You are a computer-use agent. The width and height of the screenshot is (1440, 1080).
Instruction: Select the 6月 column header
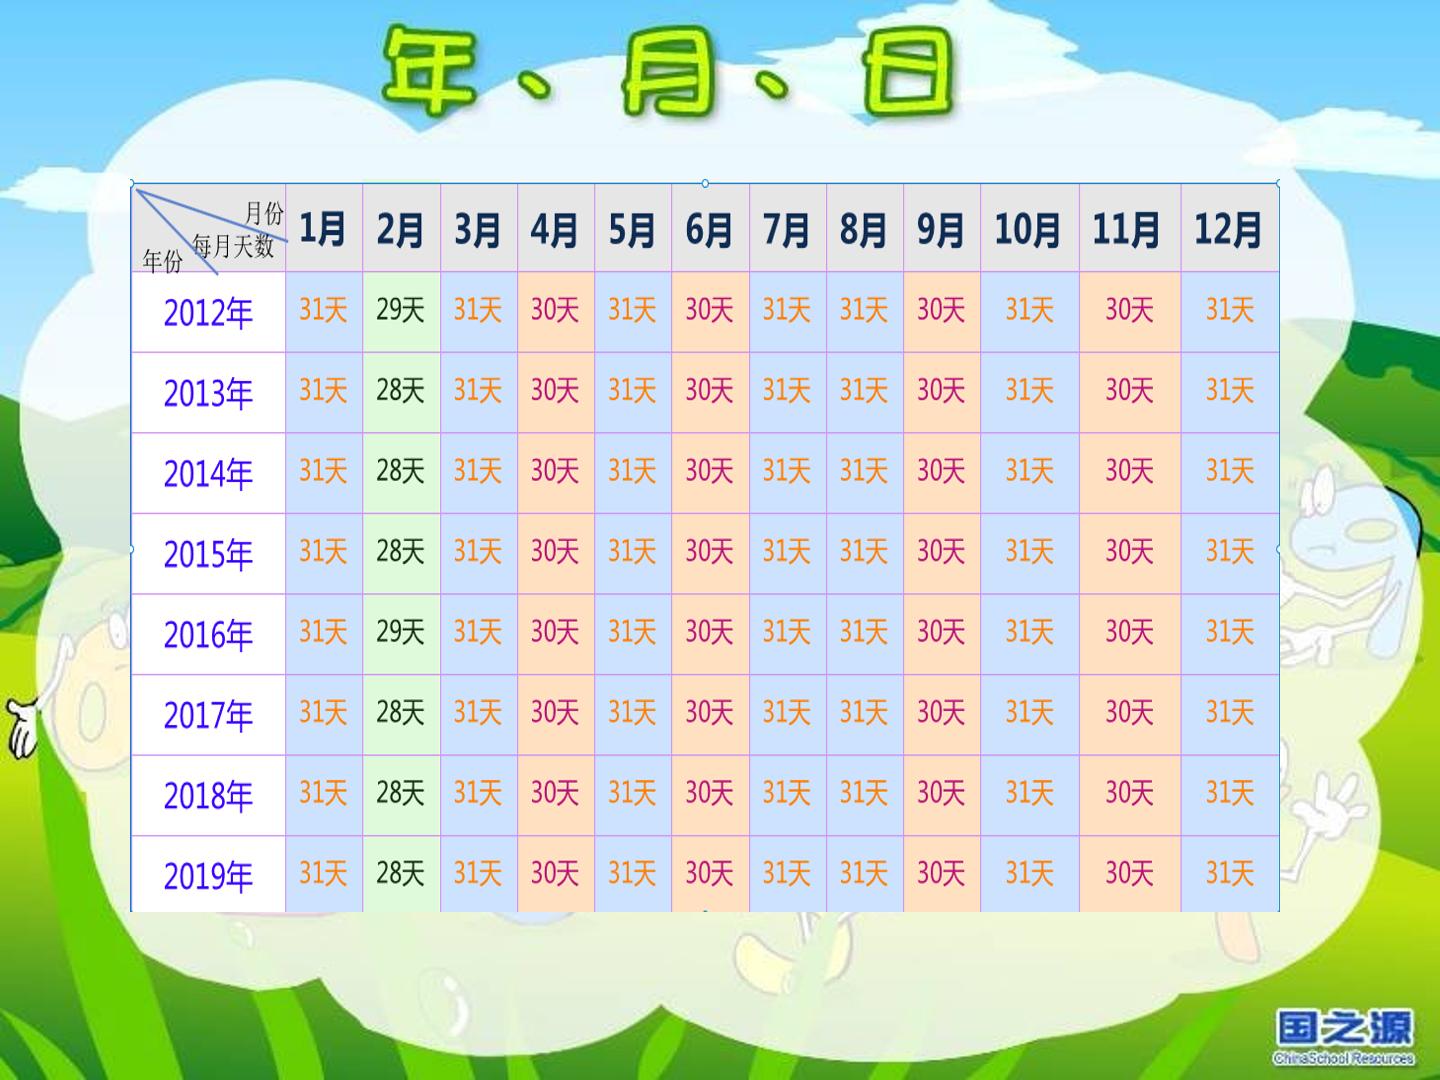tap(709, 229)
